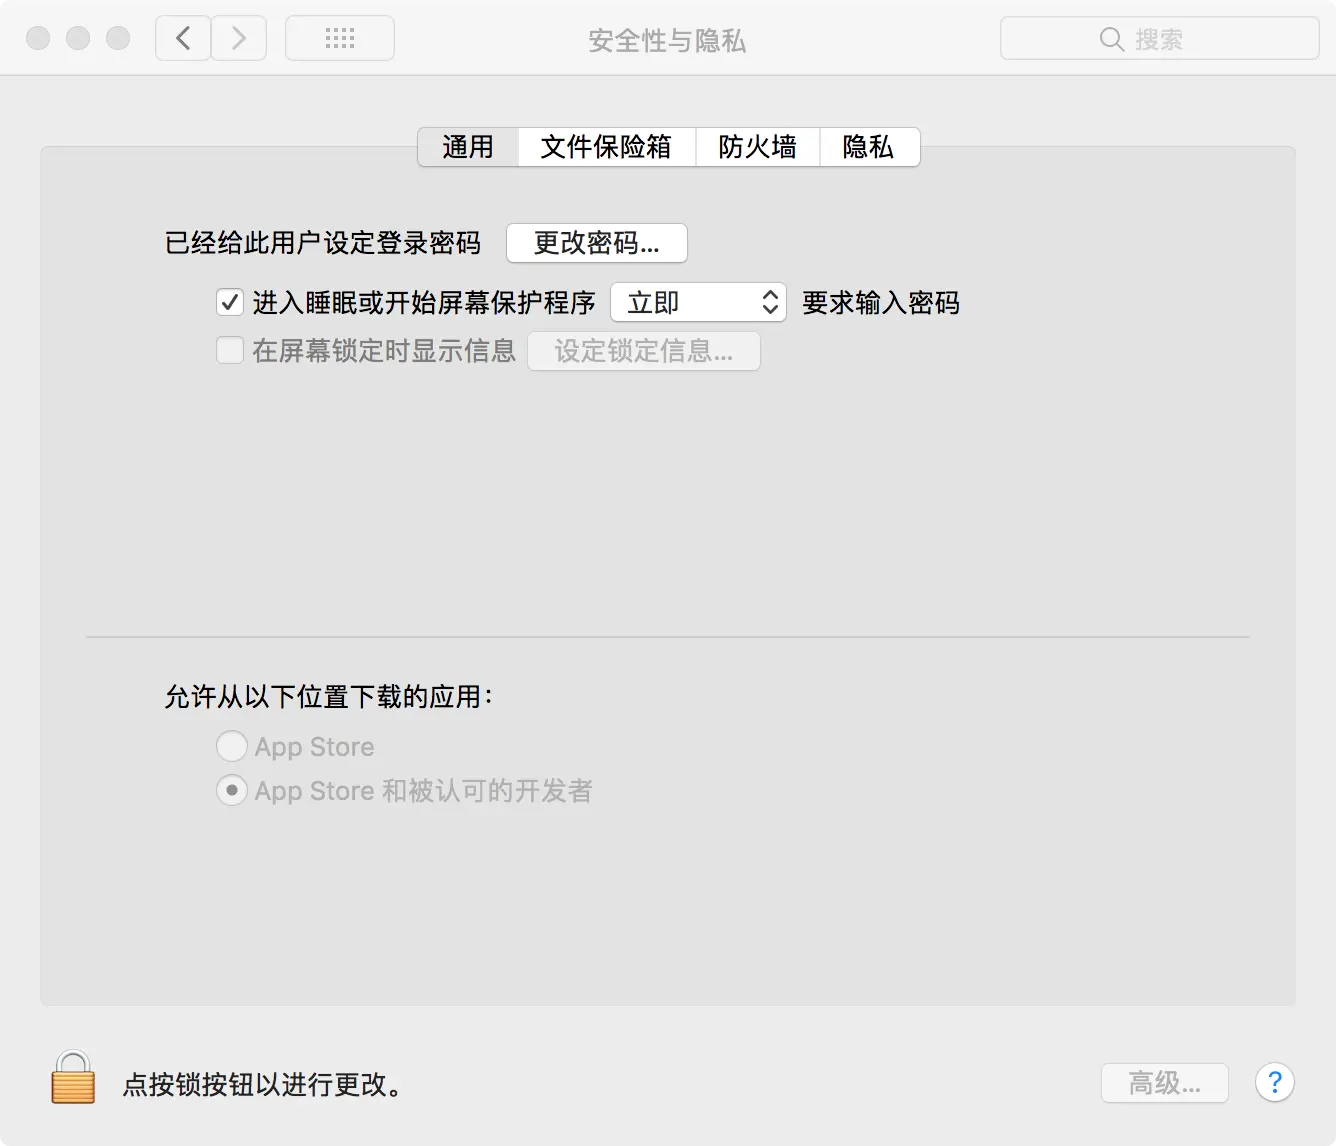Open the 文件保险箱 tab
The image size is (1336, 1146).
[x=606, y=147]
